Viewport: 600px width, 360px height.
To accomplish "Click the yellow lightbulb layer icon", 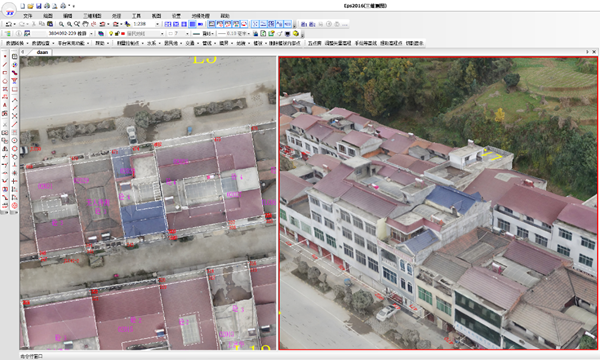I will (x=111, y=34).
